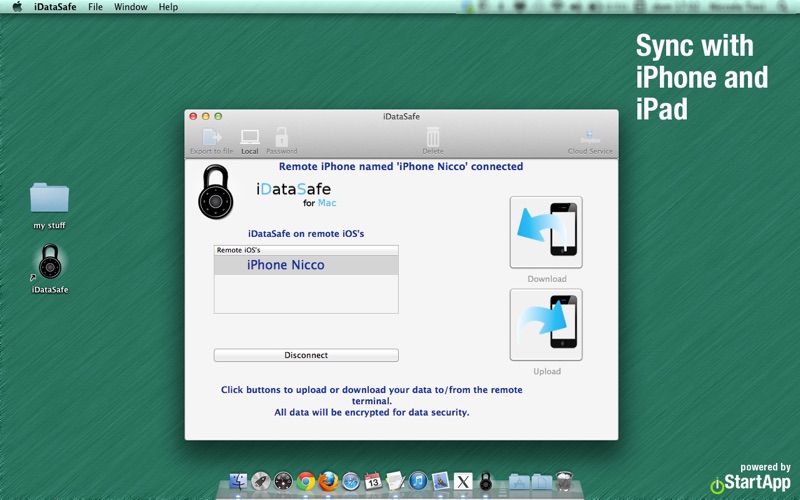Zoom iDataSafe window with green button
This screenshot has height=500, width=800.
pos(218,116)
